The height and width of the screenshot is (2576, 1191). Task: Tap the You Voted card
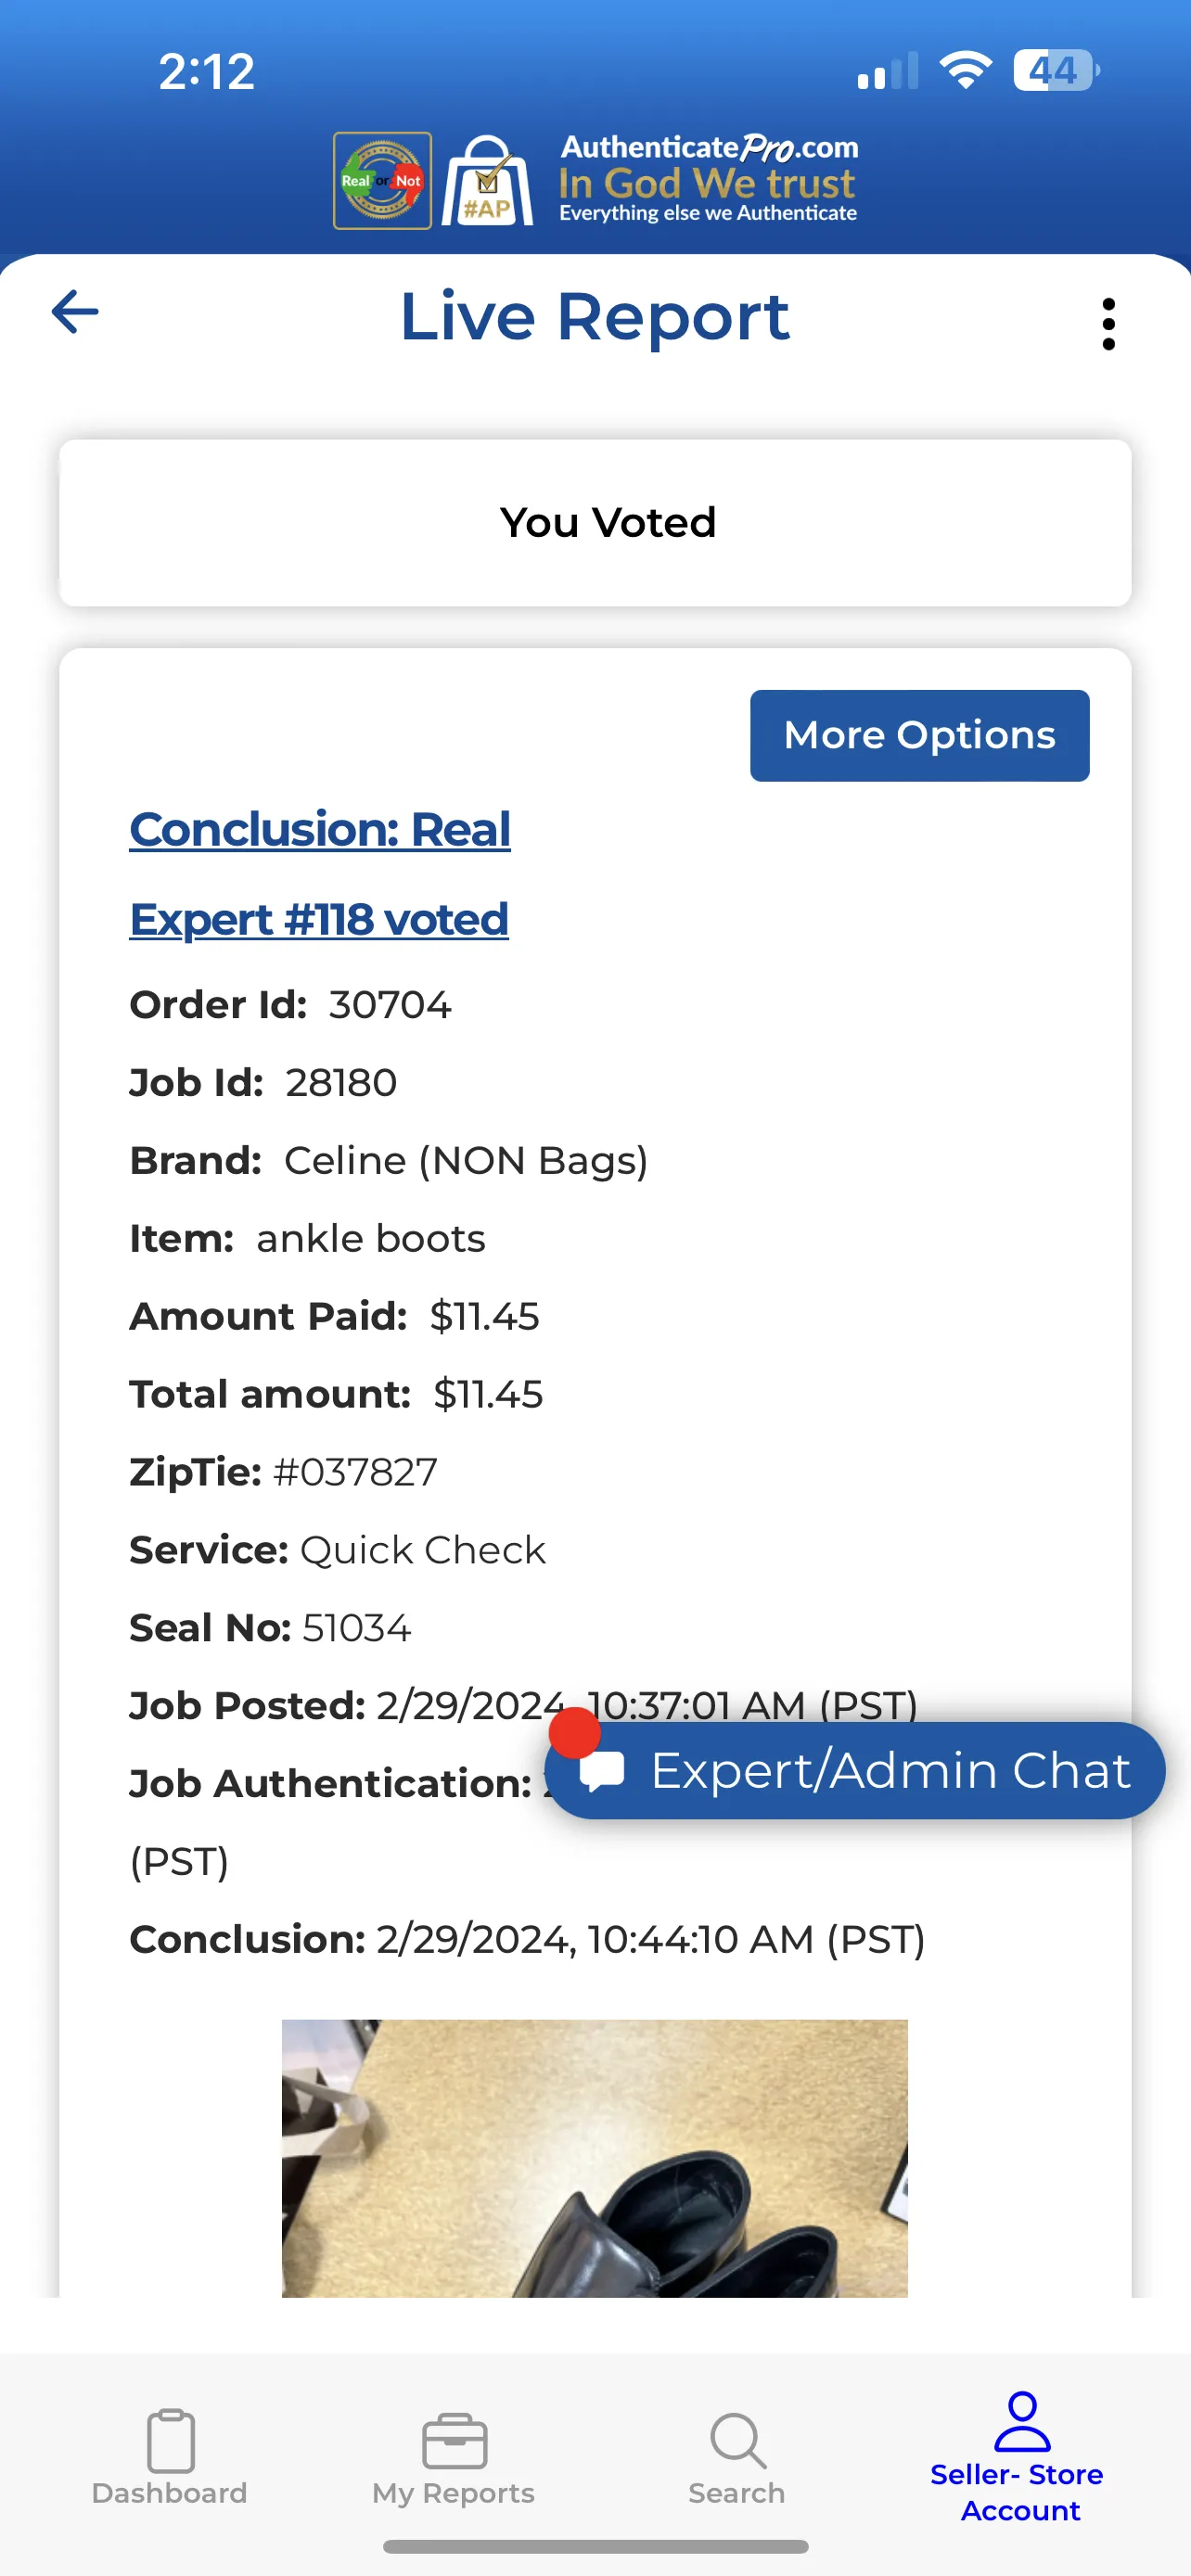tap(595, 523)
